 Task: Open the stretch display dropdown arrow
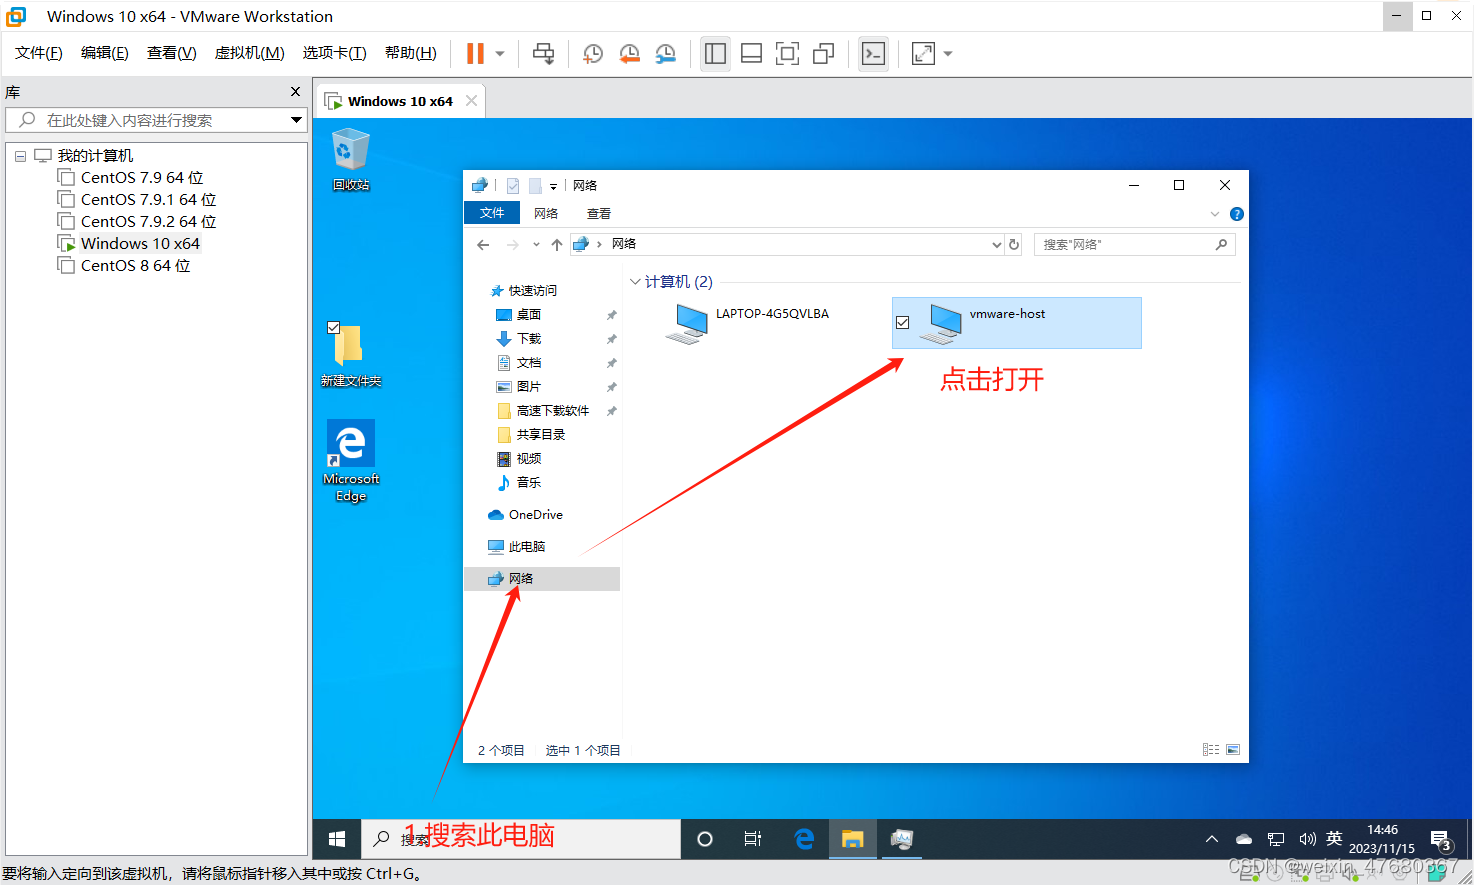click(x=948, y=54)
